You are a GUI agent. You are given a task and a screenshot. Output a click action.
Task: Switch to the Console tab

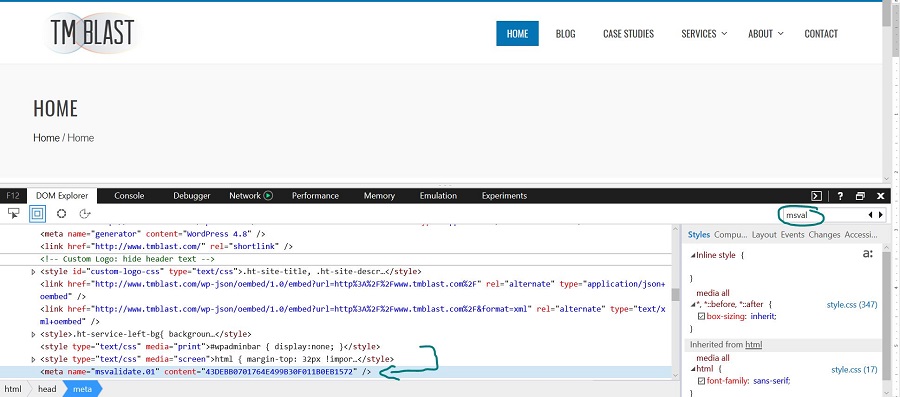coord(129,196)
